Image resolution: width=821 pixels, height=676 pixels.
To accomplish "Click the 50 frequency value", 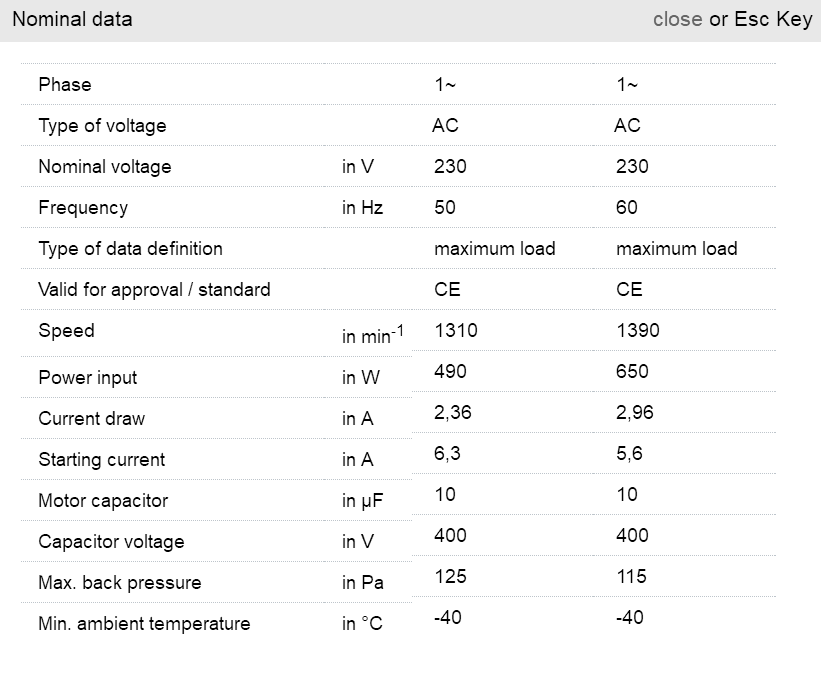I will (445, 208).
